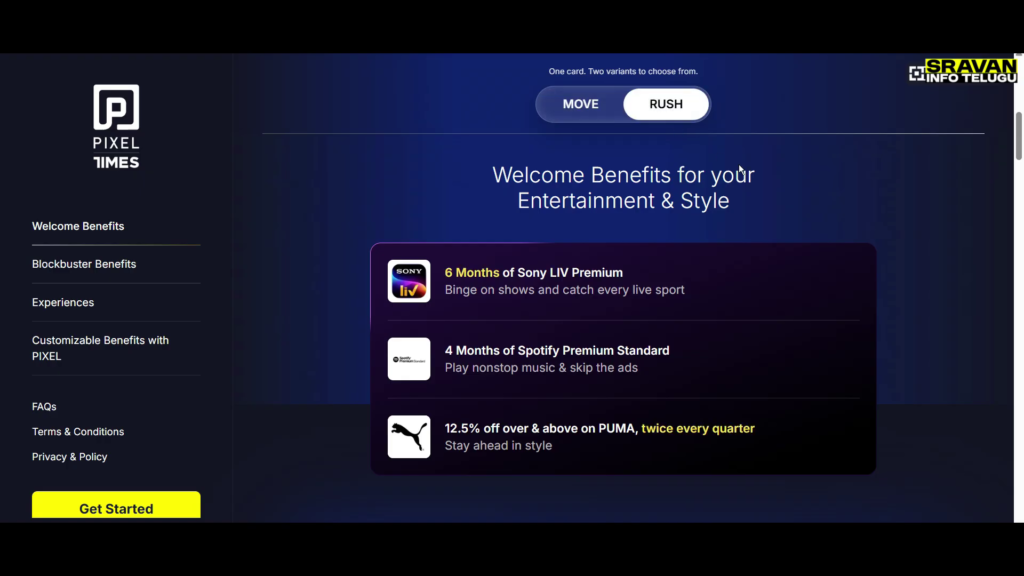The height and width of the screenshot is (576, 1024).
Task: Switch card variant to MOVE
Action: point(581,104)
